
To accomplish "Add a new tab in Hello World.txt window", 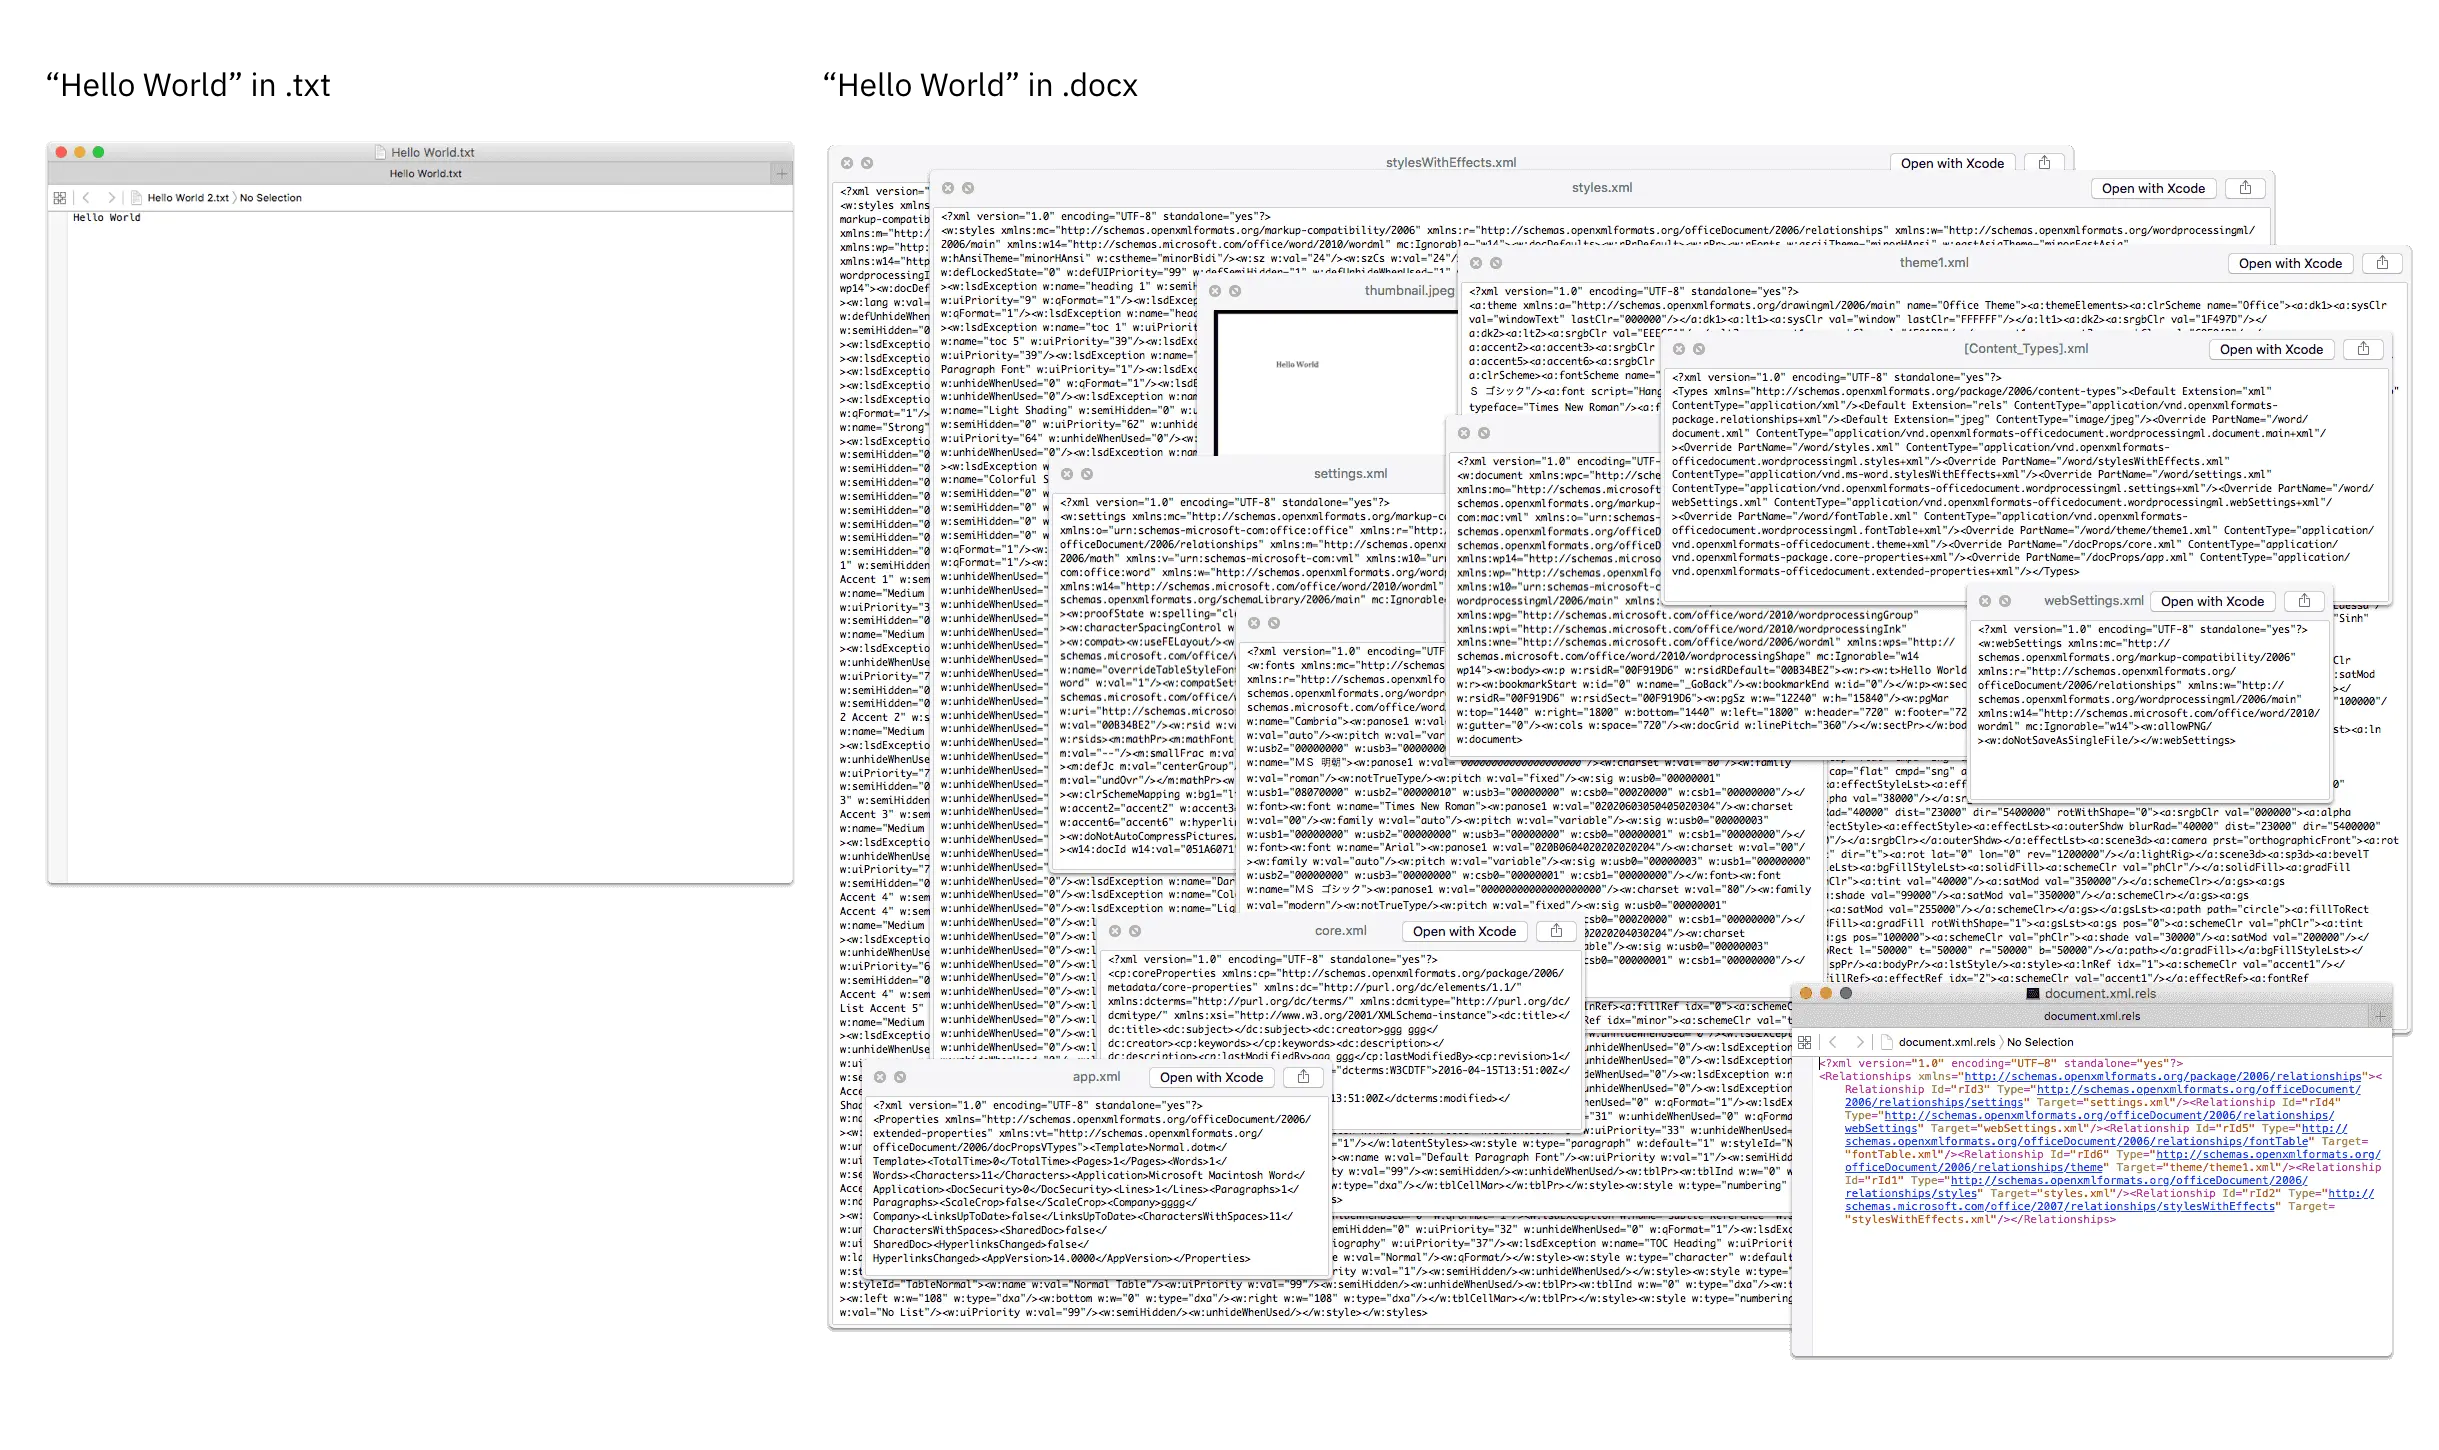I will point(781,174).
